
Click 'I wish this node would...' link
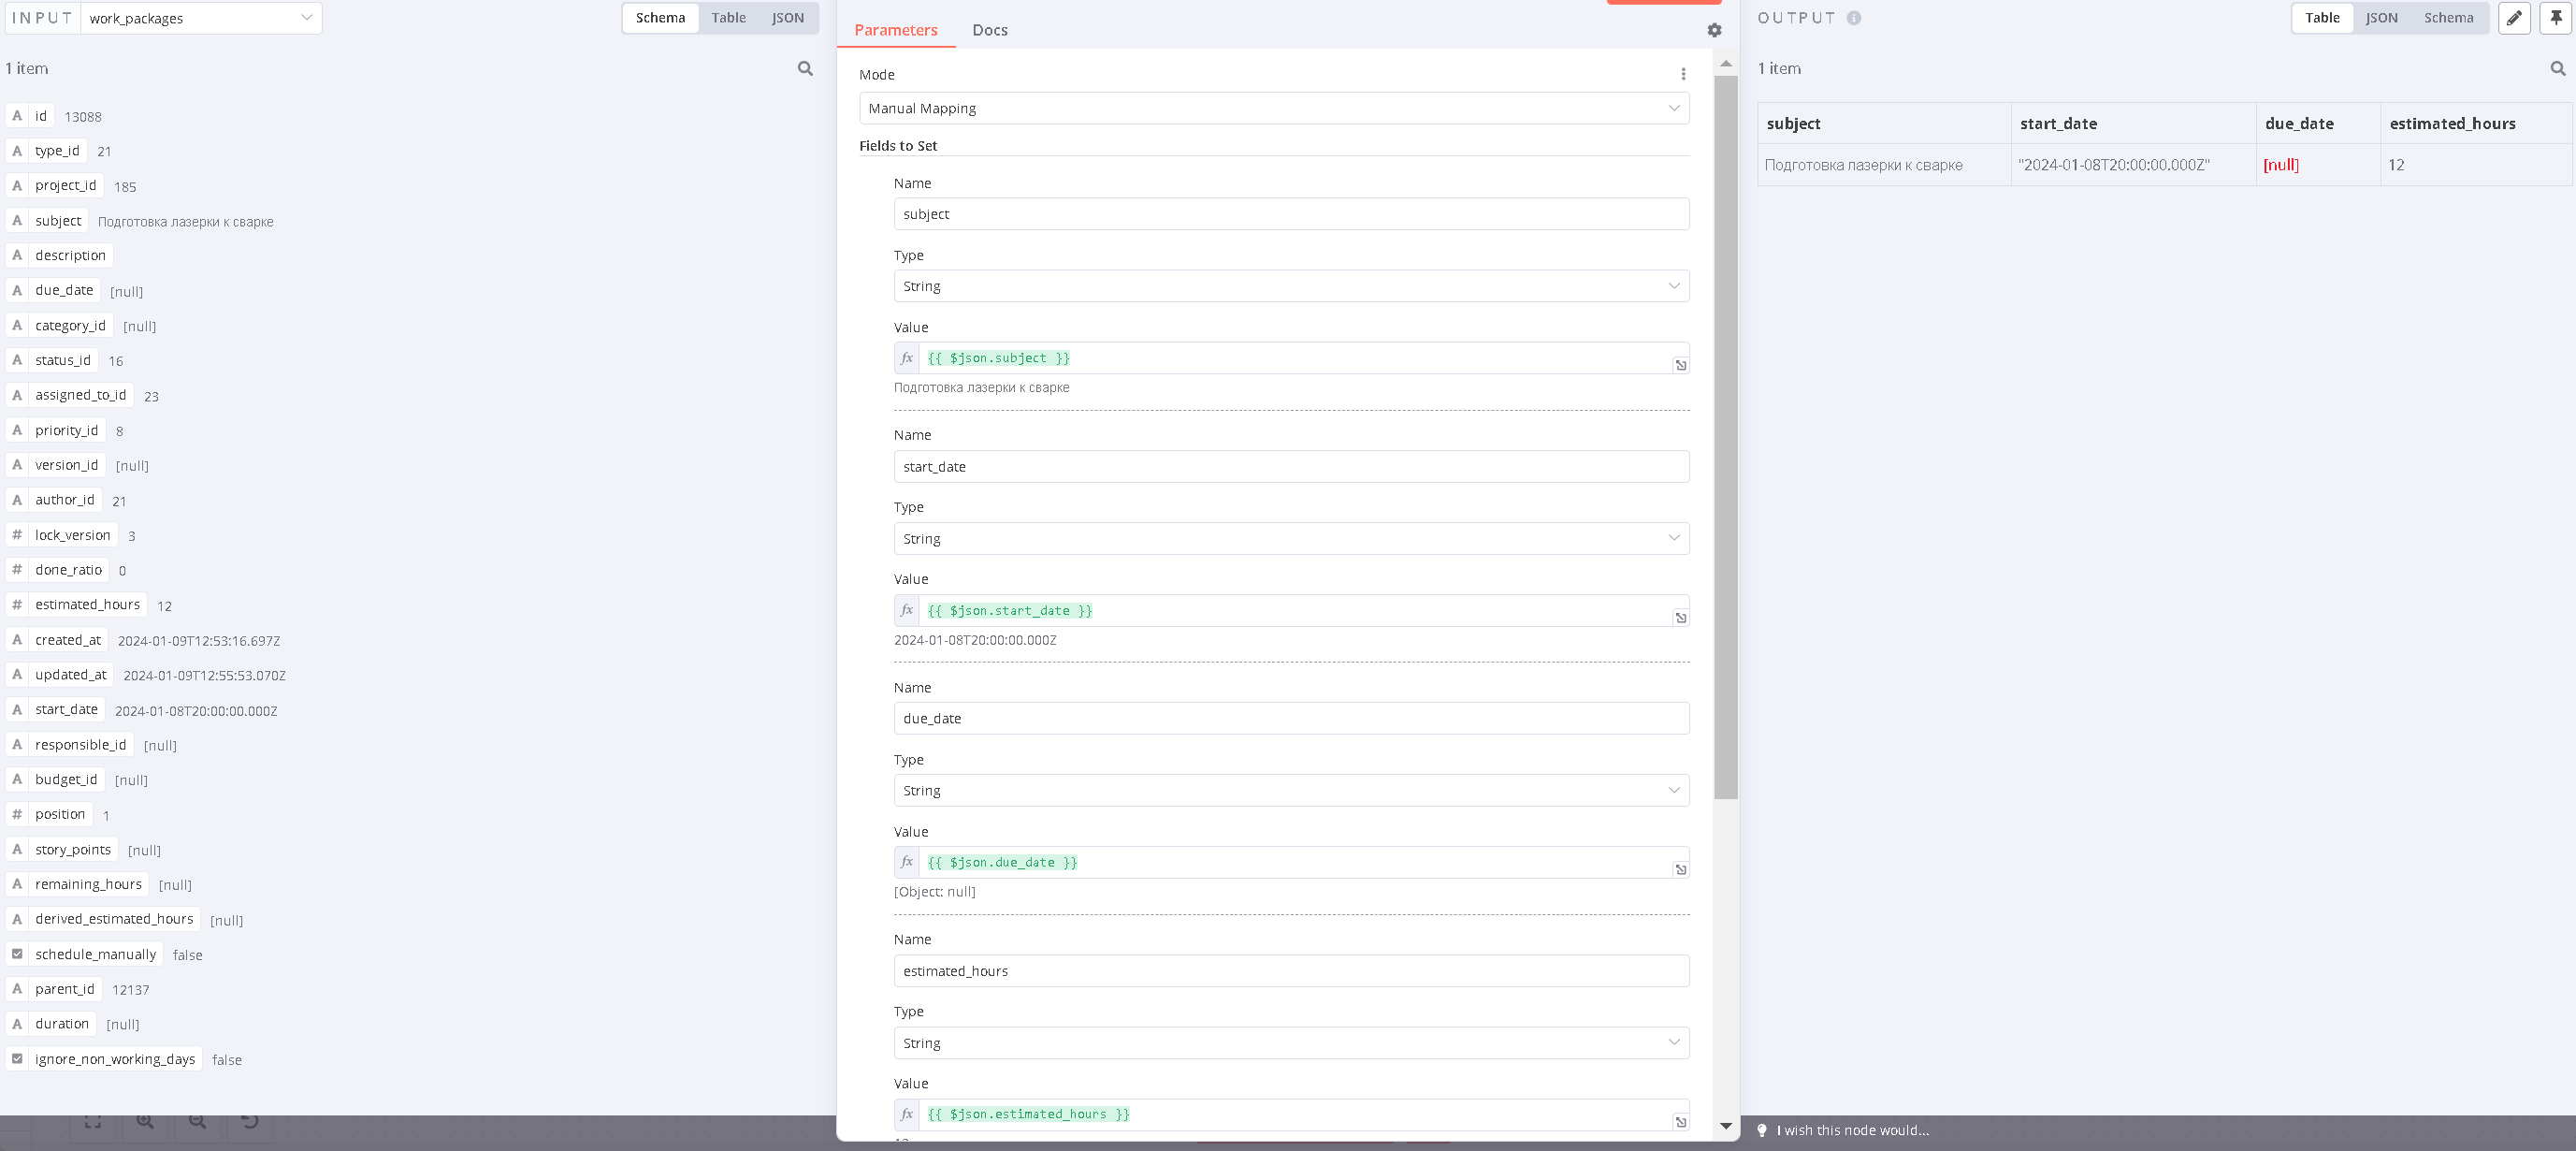click(1852, 1130)
